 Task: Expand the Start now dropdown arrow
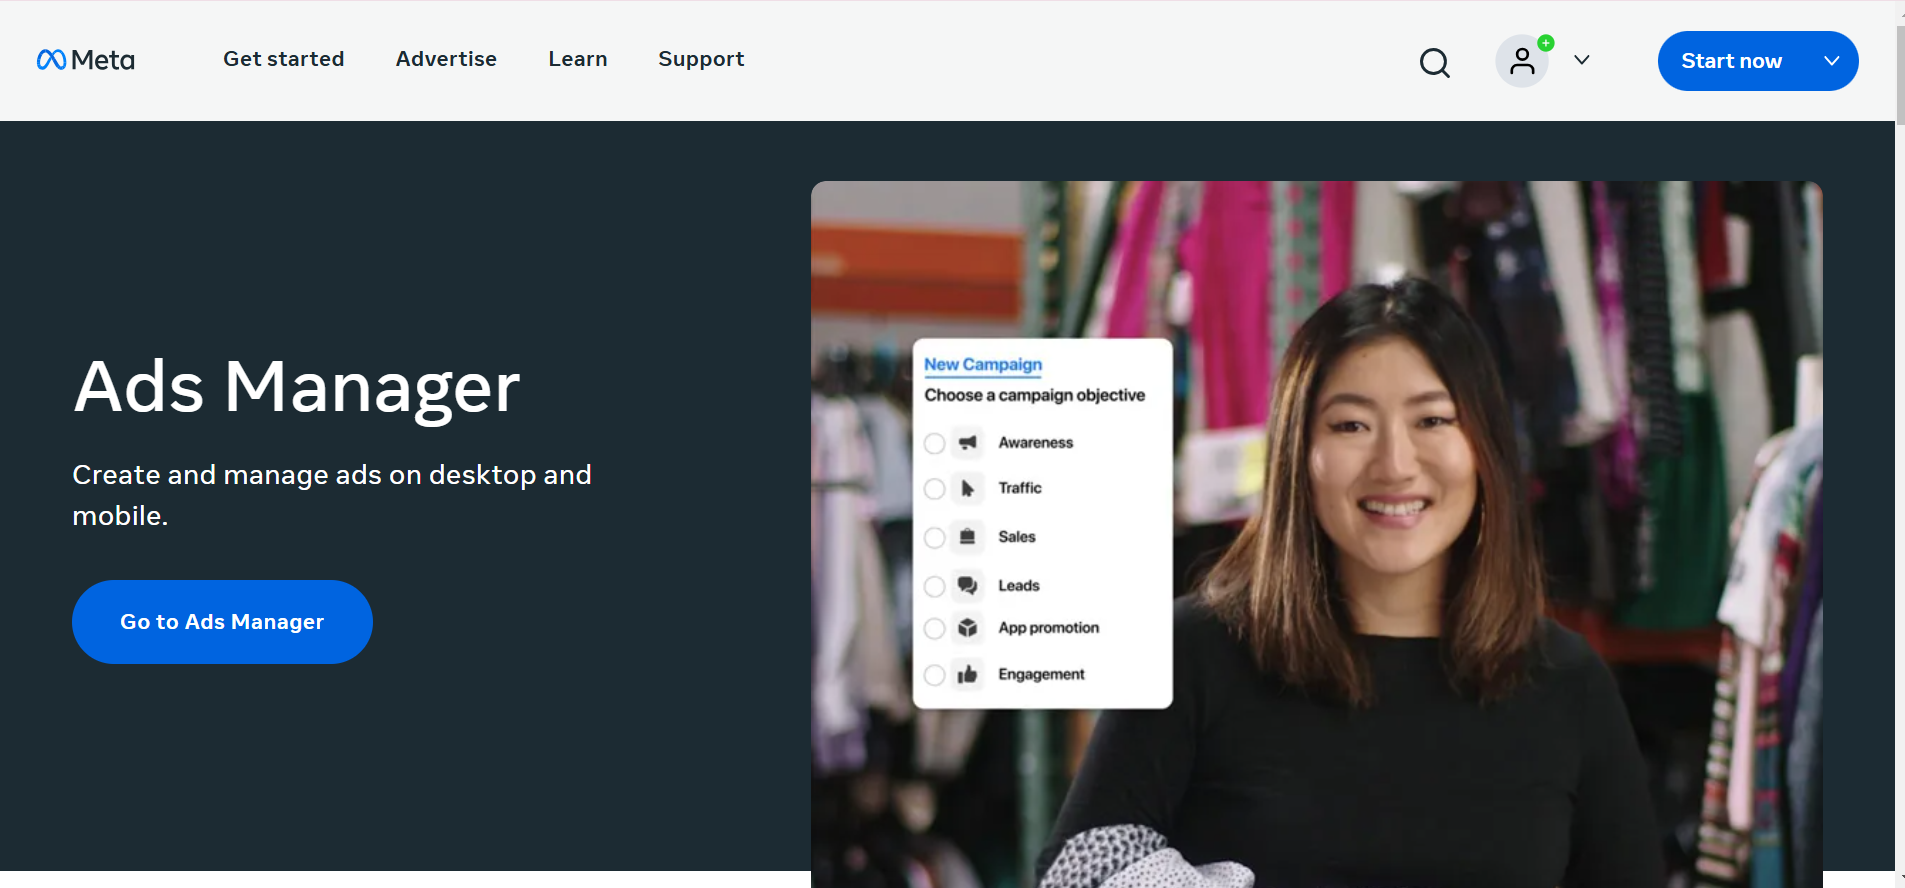click(x=1832, y=61)
